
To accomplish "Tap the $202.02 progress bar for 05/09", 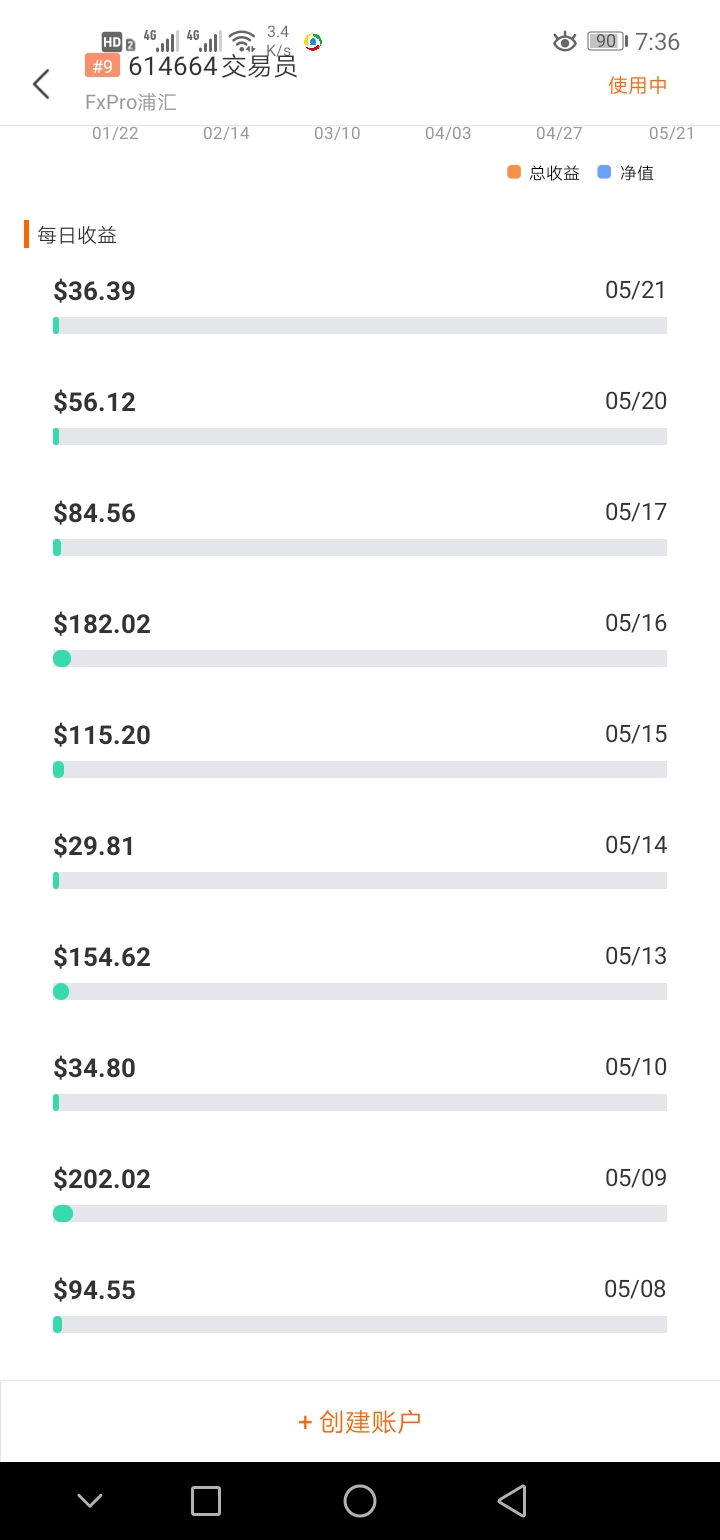I will [360, 1213].
